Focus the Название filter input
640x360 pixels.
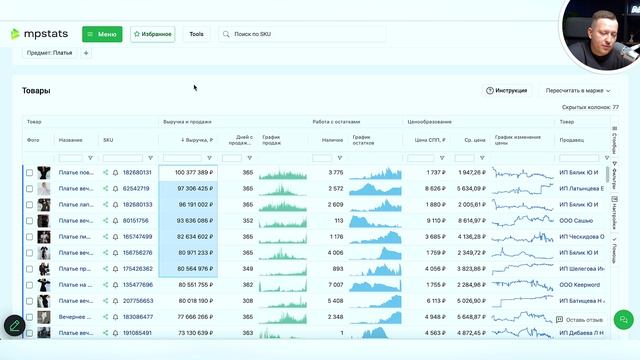tap(71, 158)
